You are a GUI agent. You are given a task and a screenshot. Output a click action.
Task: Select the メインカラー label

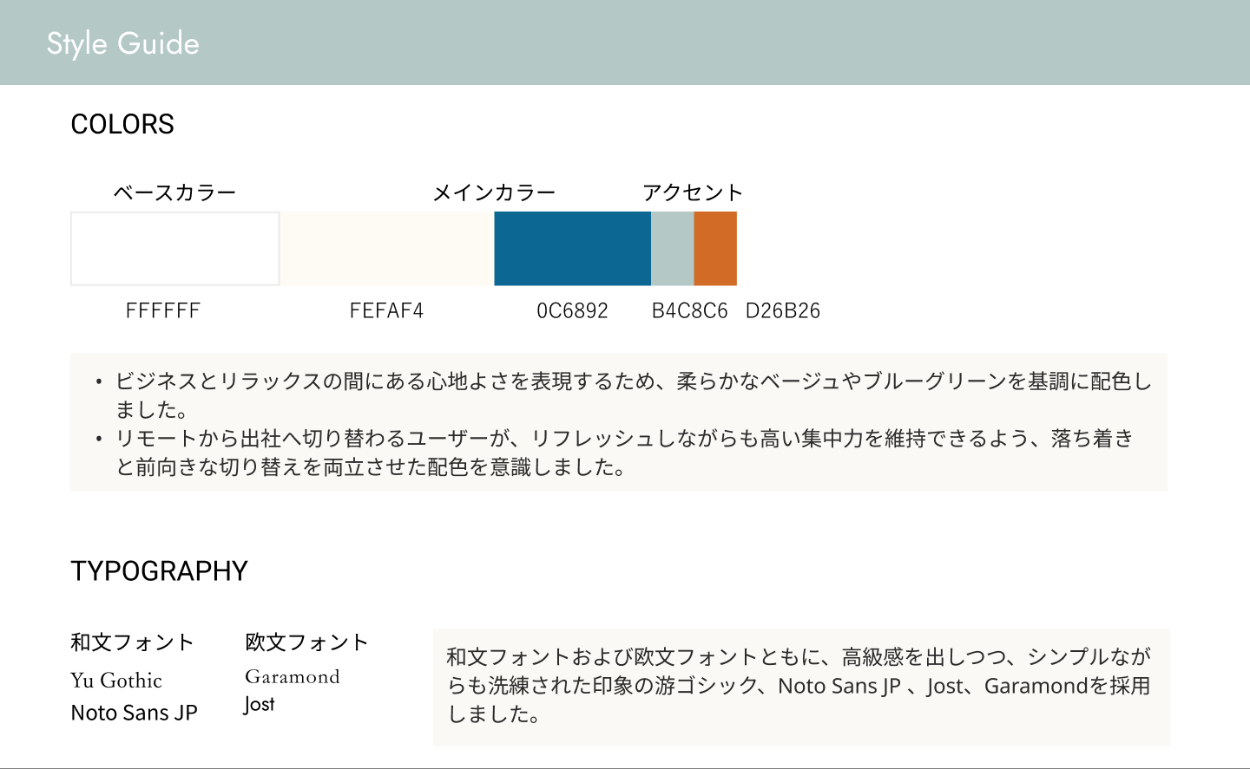pos(494,193)
